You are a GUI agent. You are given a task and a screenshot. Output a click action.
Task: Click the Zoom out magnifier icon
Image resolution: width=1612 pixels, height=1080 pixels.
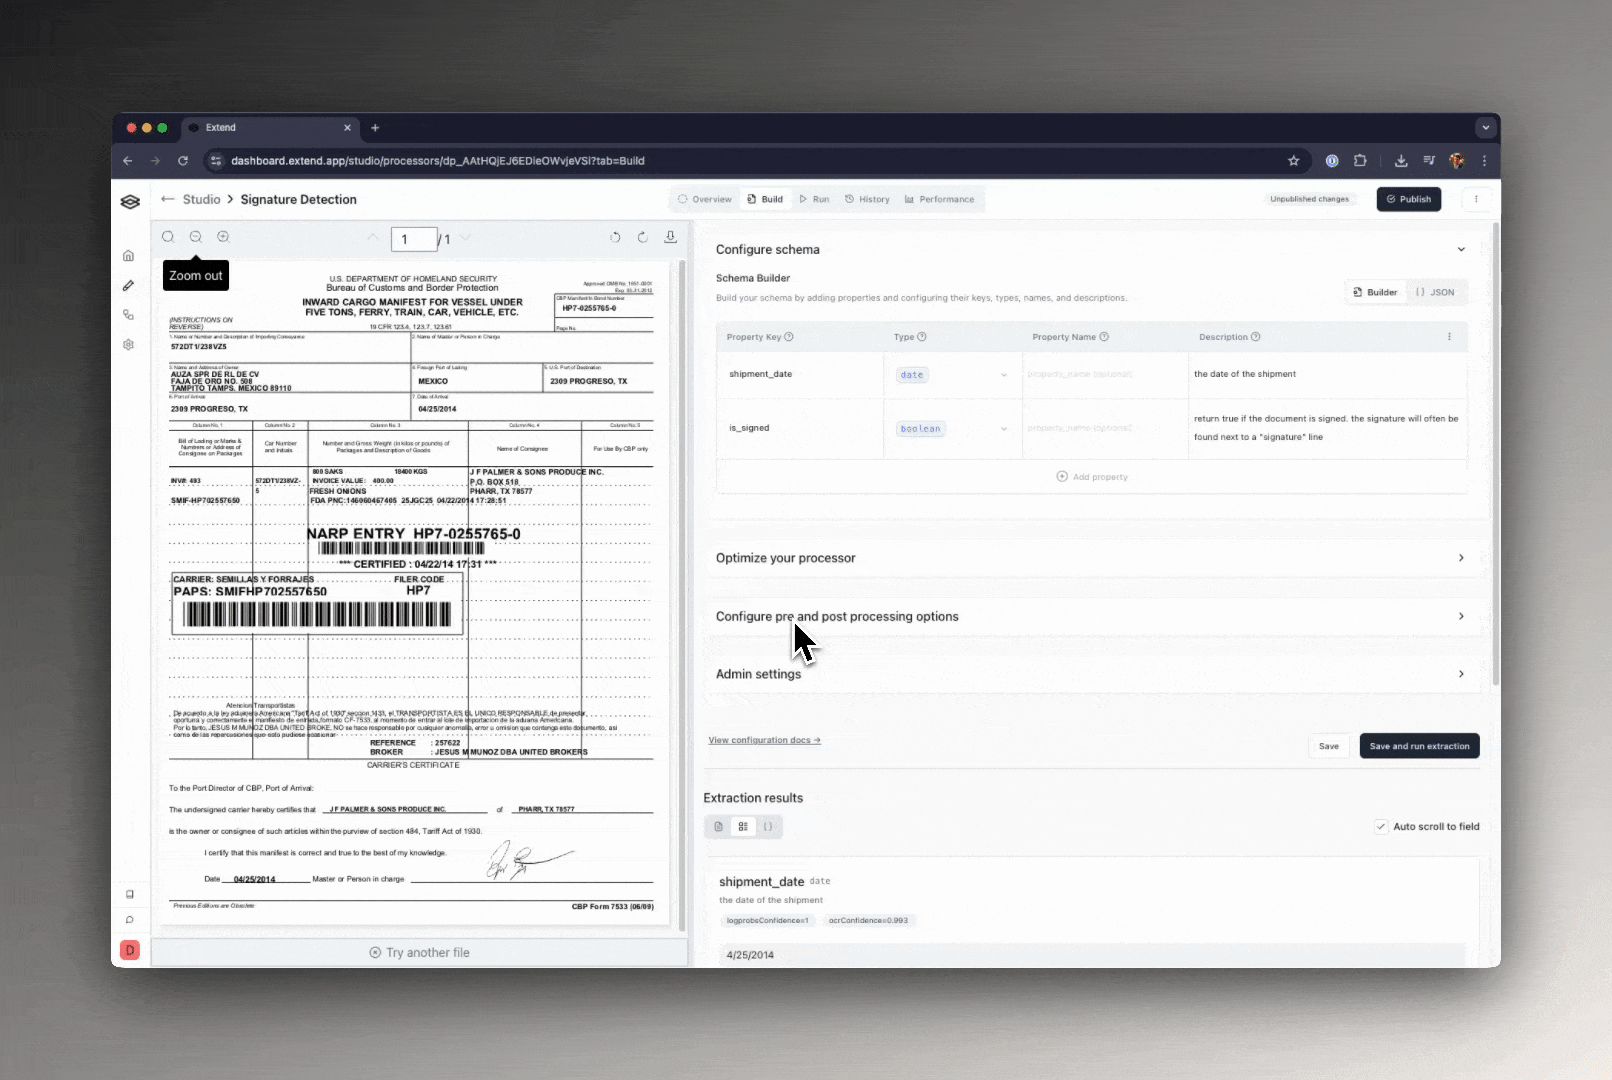[196, 237]
